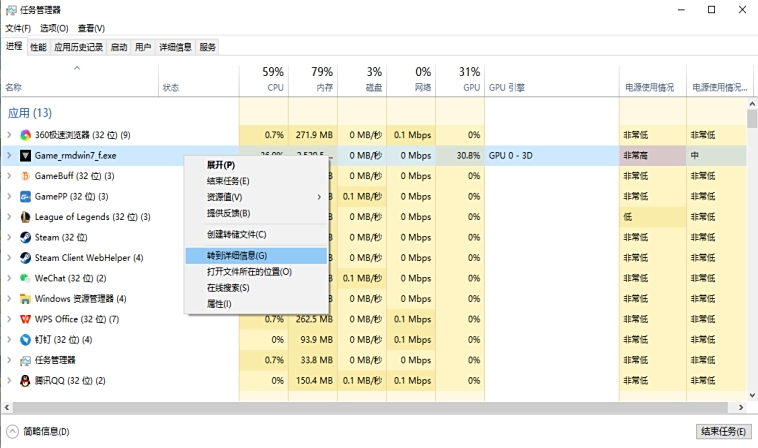
Task: Click the 腾讯QQ process icon
Action: tap(26, 381)
